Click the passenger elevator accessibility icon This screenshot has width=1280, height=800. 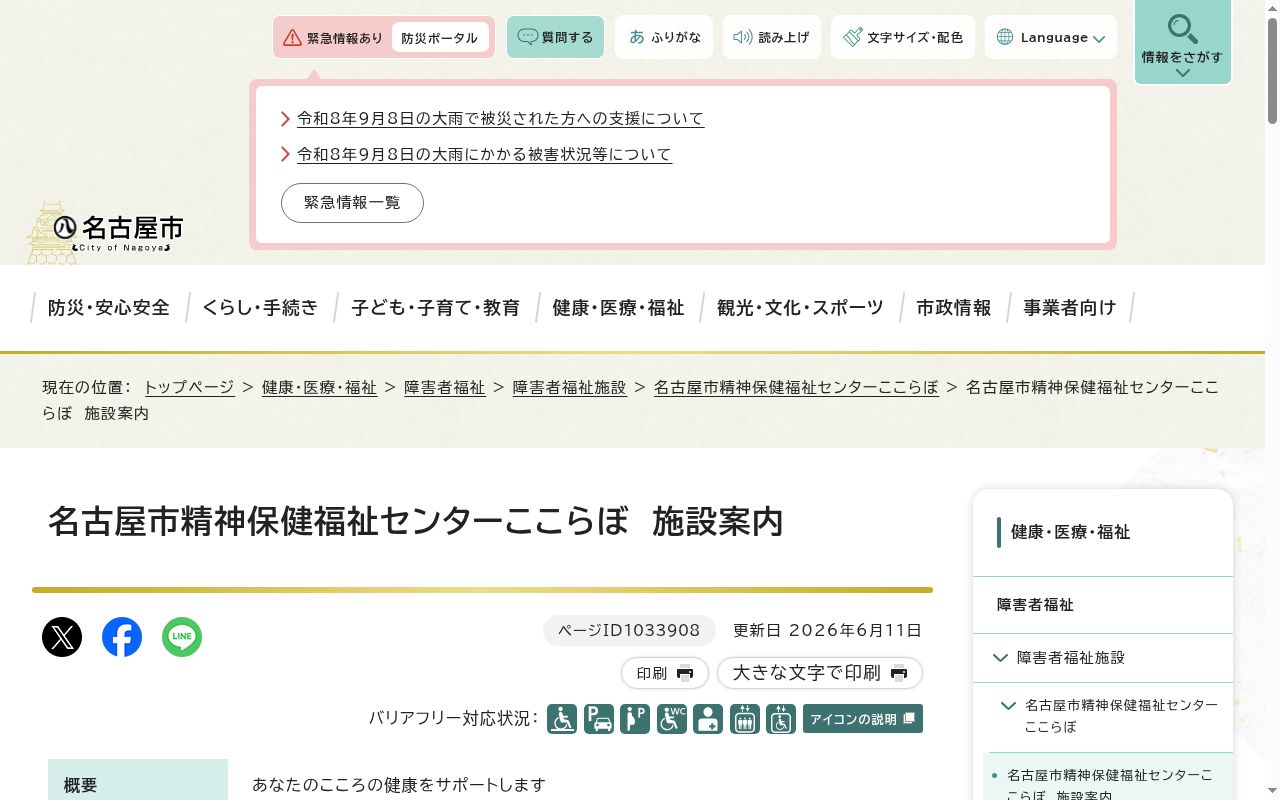click(745, 719)
